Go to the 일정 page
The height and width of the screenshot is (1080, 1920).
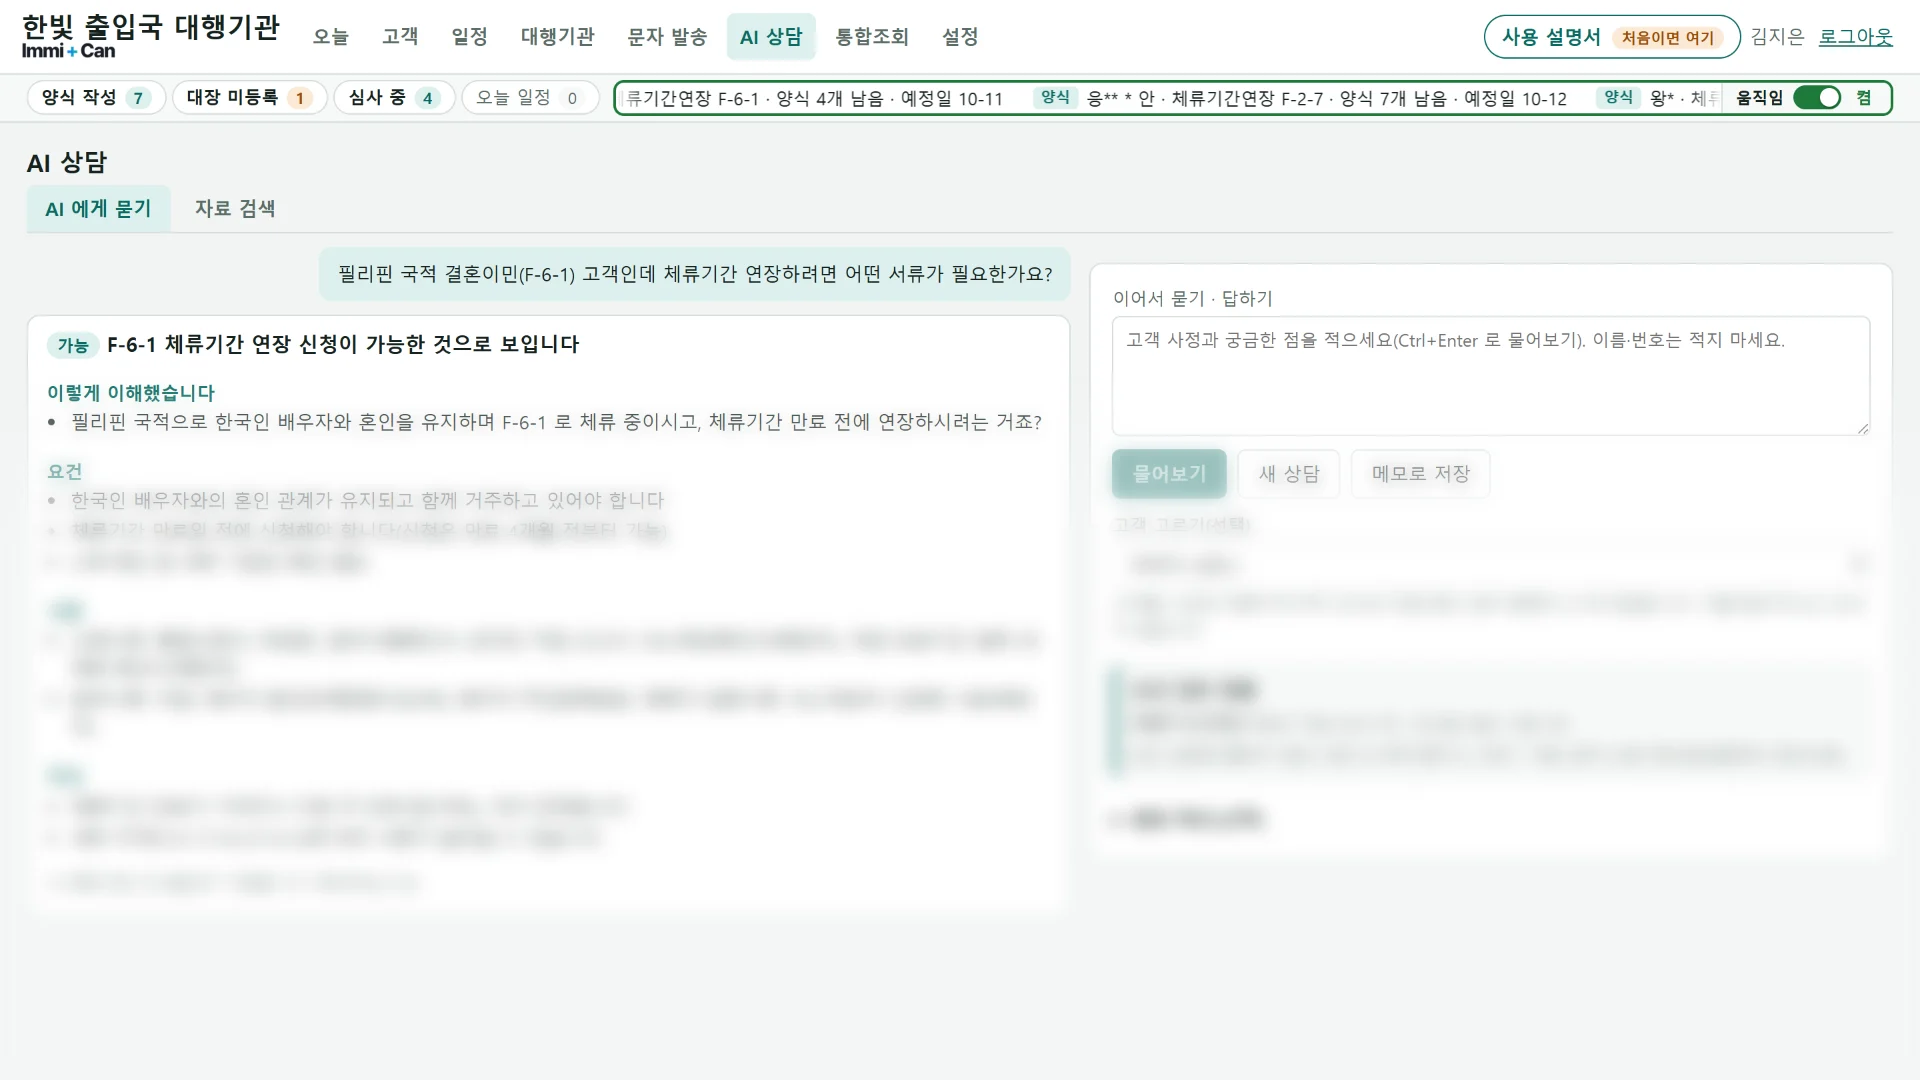469,37
